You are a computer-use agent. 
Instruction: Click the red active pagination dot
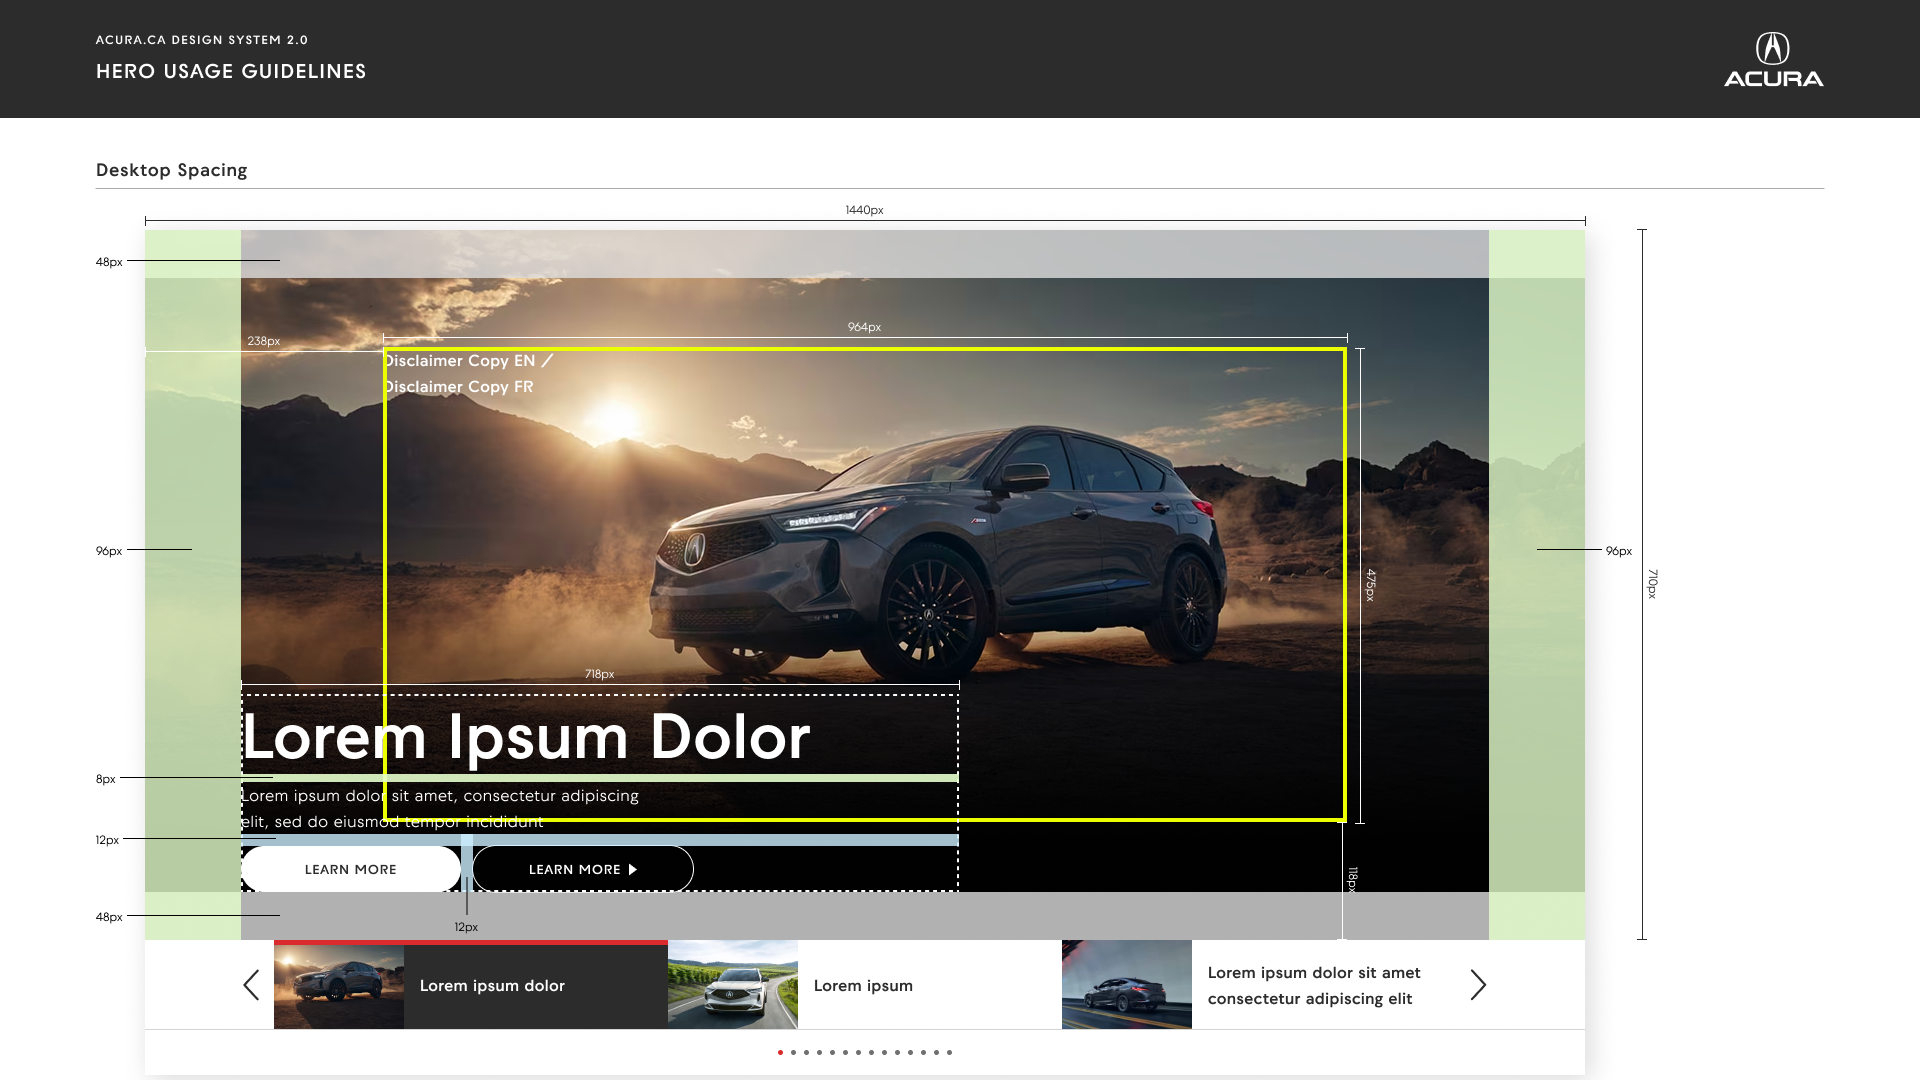(x=780, y=1052)
